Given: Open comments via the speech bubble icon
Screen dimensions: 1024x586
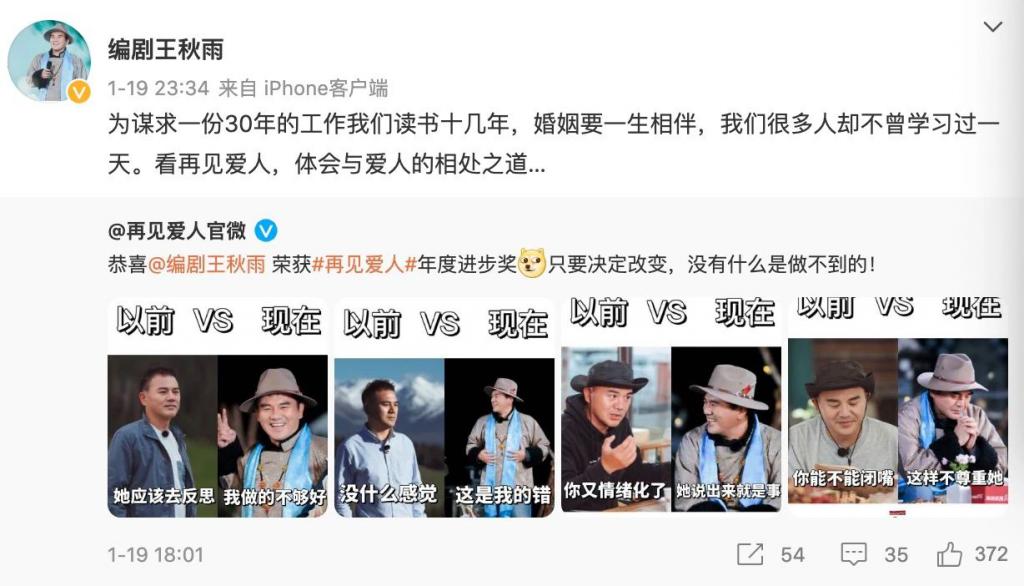Looking at the screenshot, I should (x=854, y=554).
